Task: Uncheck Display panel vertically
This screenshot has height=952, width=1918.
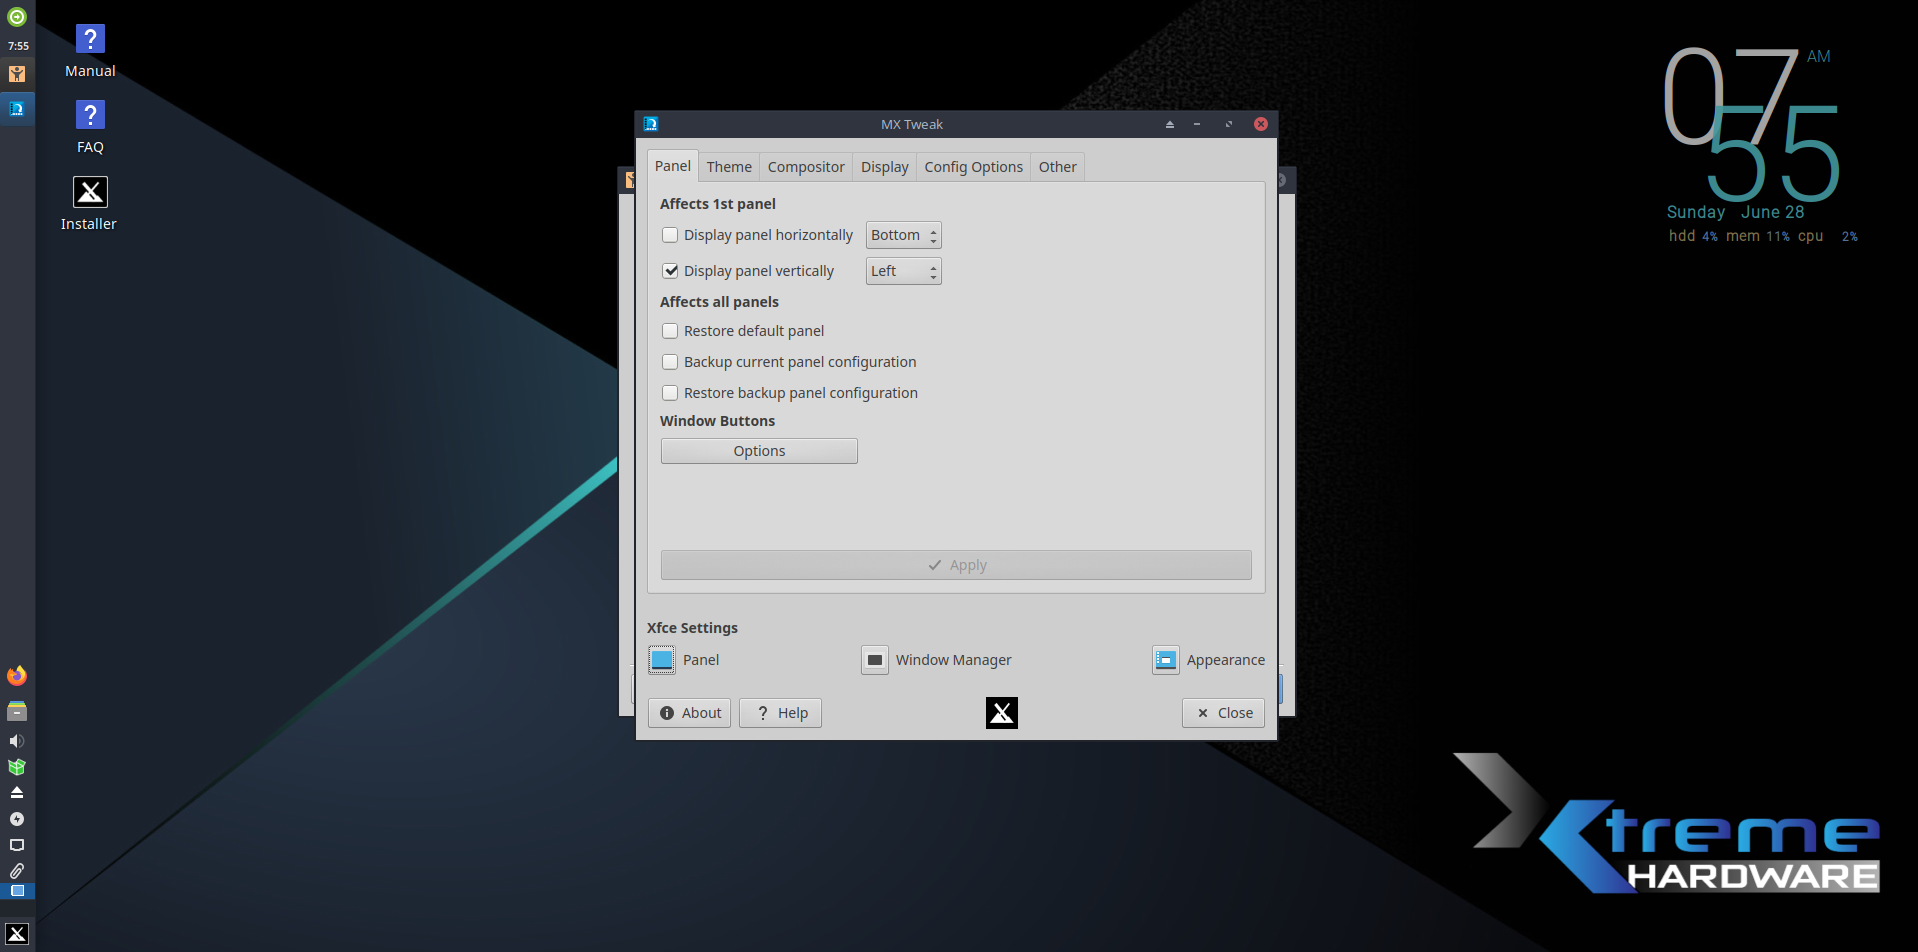Action: pos(670,271)
